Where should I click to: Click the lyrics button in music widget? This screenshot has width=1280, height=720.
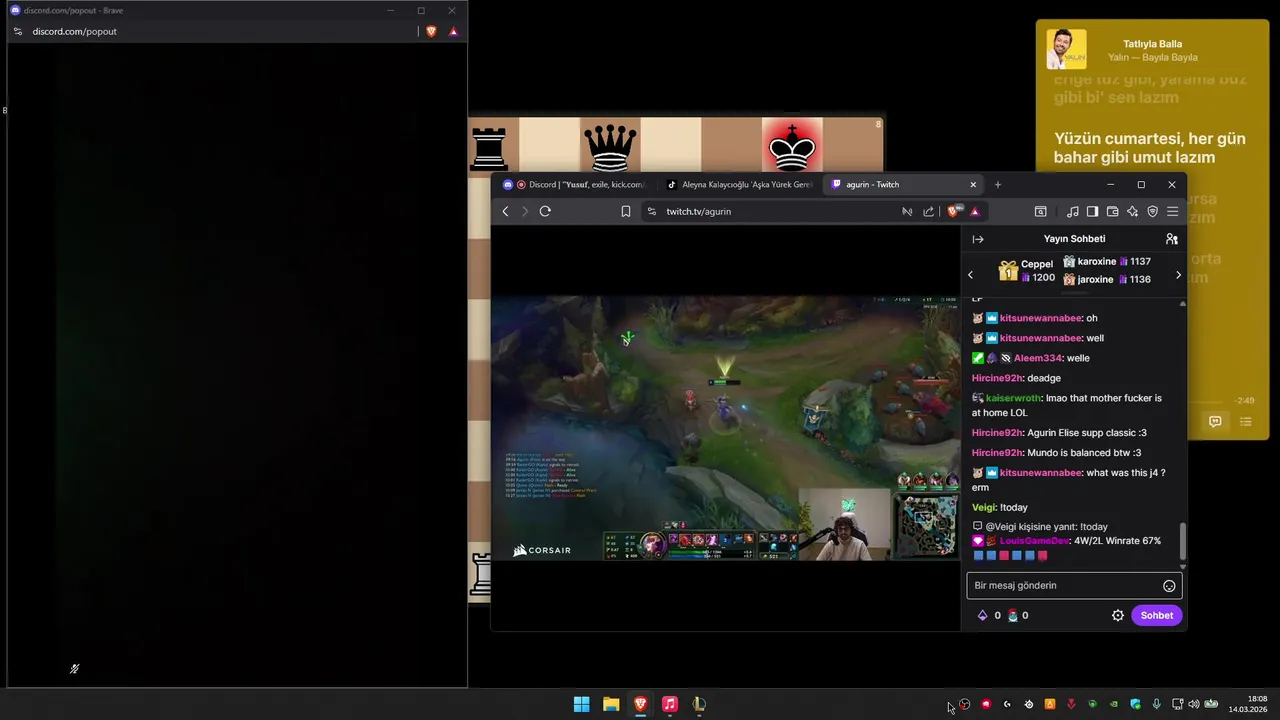click(x=1215, y=422)
